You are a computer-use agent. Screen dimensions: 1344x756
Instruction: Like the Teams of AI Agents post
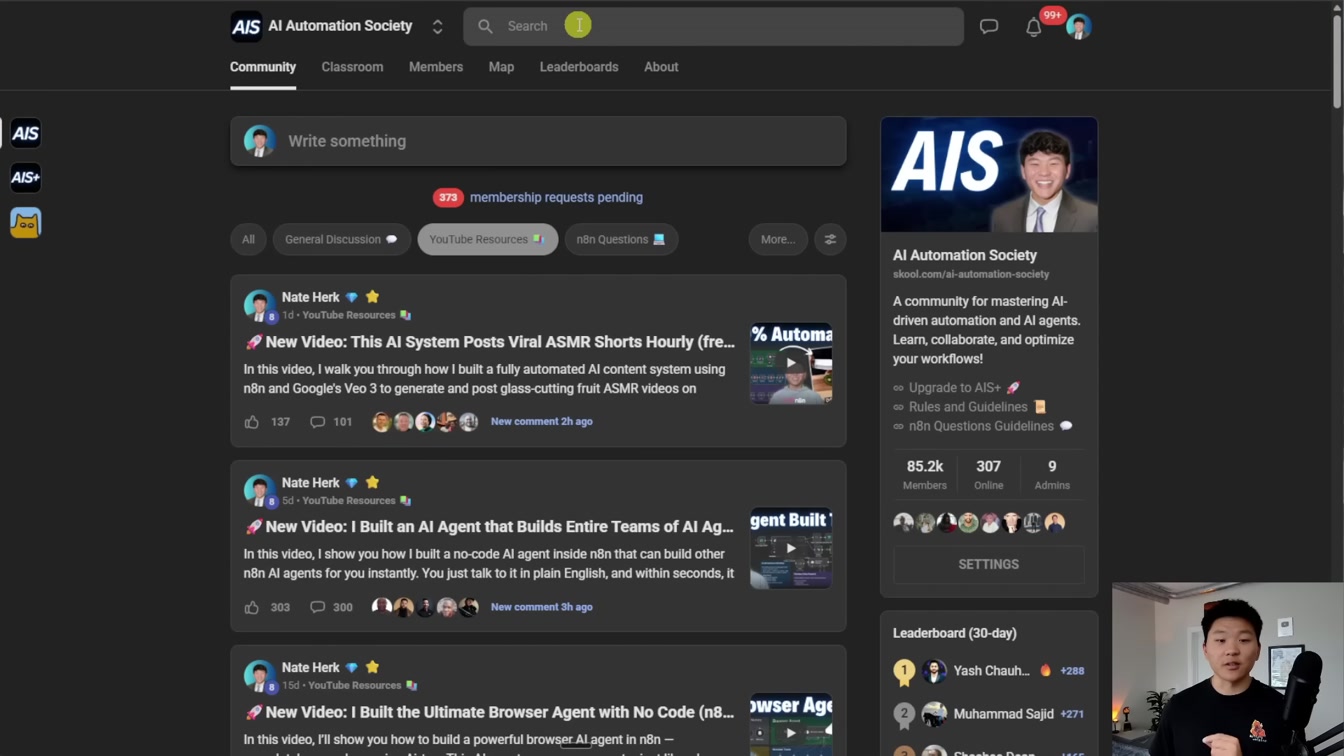pos(252,607)
